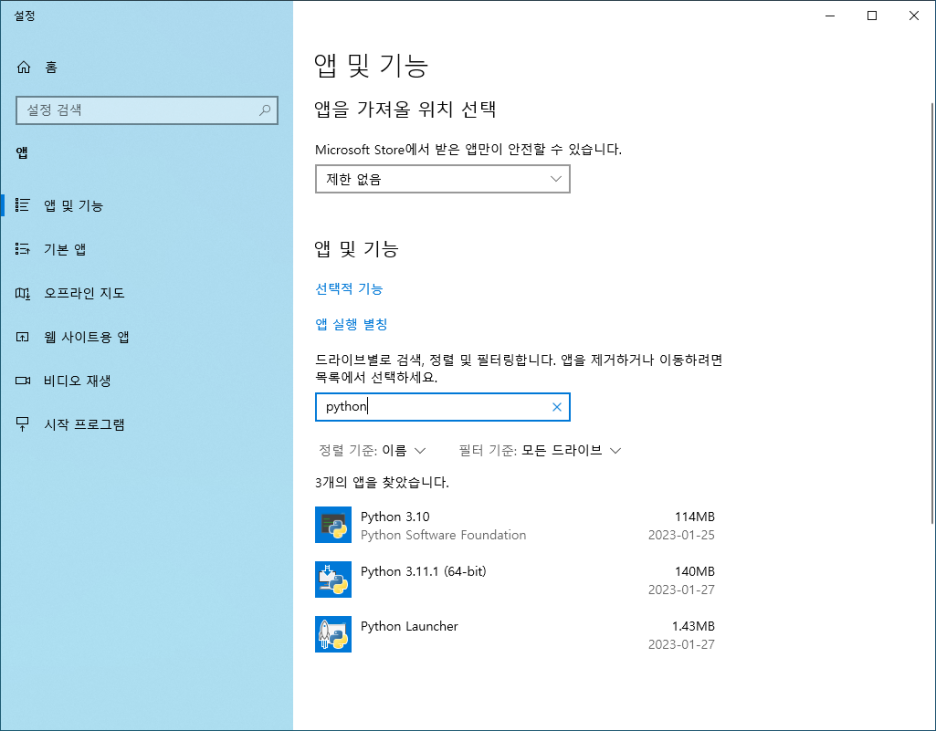Viewport: 936px width, 731px height.
Task: Open the 제한 없음 dropdown
Action: (442, 179)
